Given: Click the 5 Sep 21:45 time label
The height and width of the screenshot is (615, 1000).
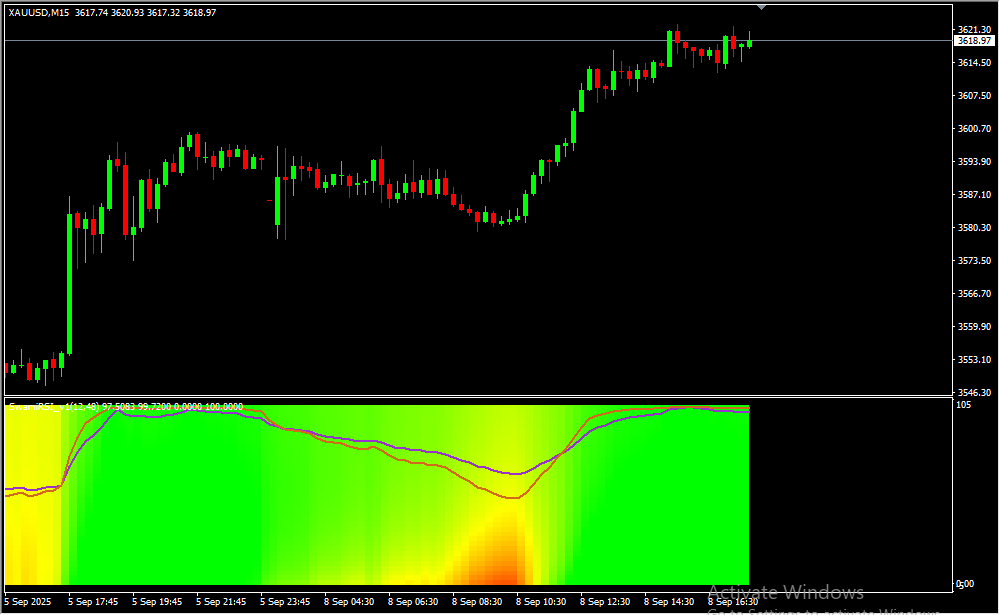Looking at the screenshot, I should tap(222, 602).
